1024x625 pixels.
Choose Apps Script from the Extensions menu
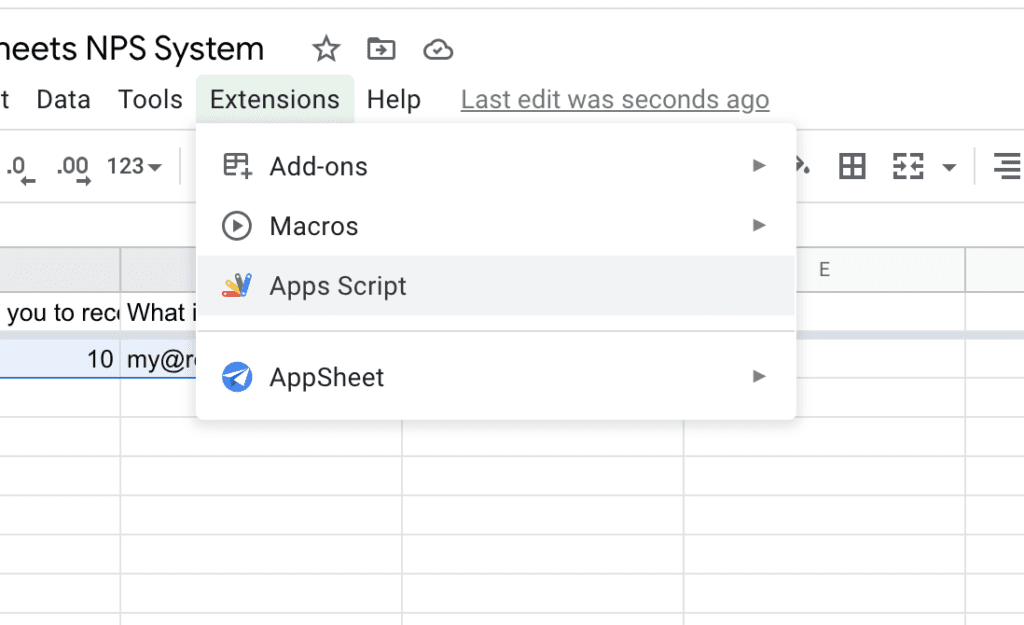tap(338, 286)
